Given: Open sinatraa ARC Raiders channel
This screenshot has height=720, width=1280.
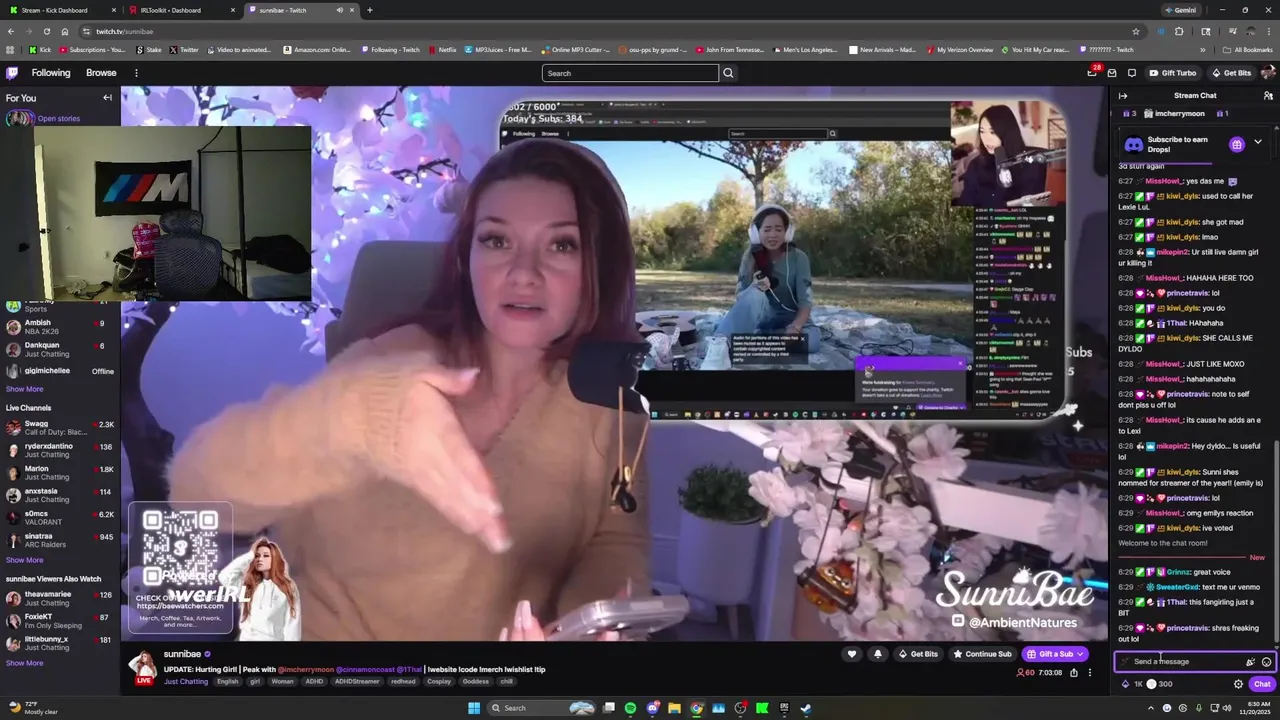Looking at the screenshot, I should pos(60,540).
